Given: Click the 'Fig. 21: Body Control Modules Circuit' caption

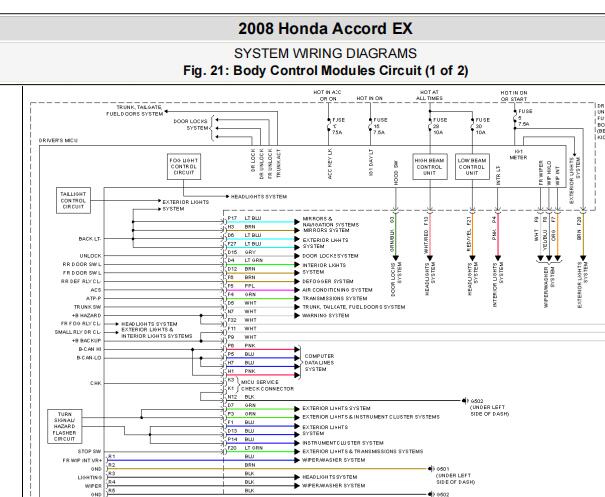Looking at the screenshot, I should [x=302, y=71].
